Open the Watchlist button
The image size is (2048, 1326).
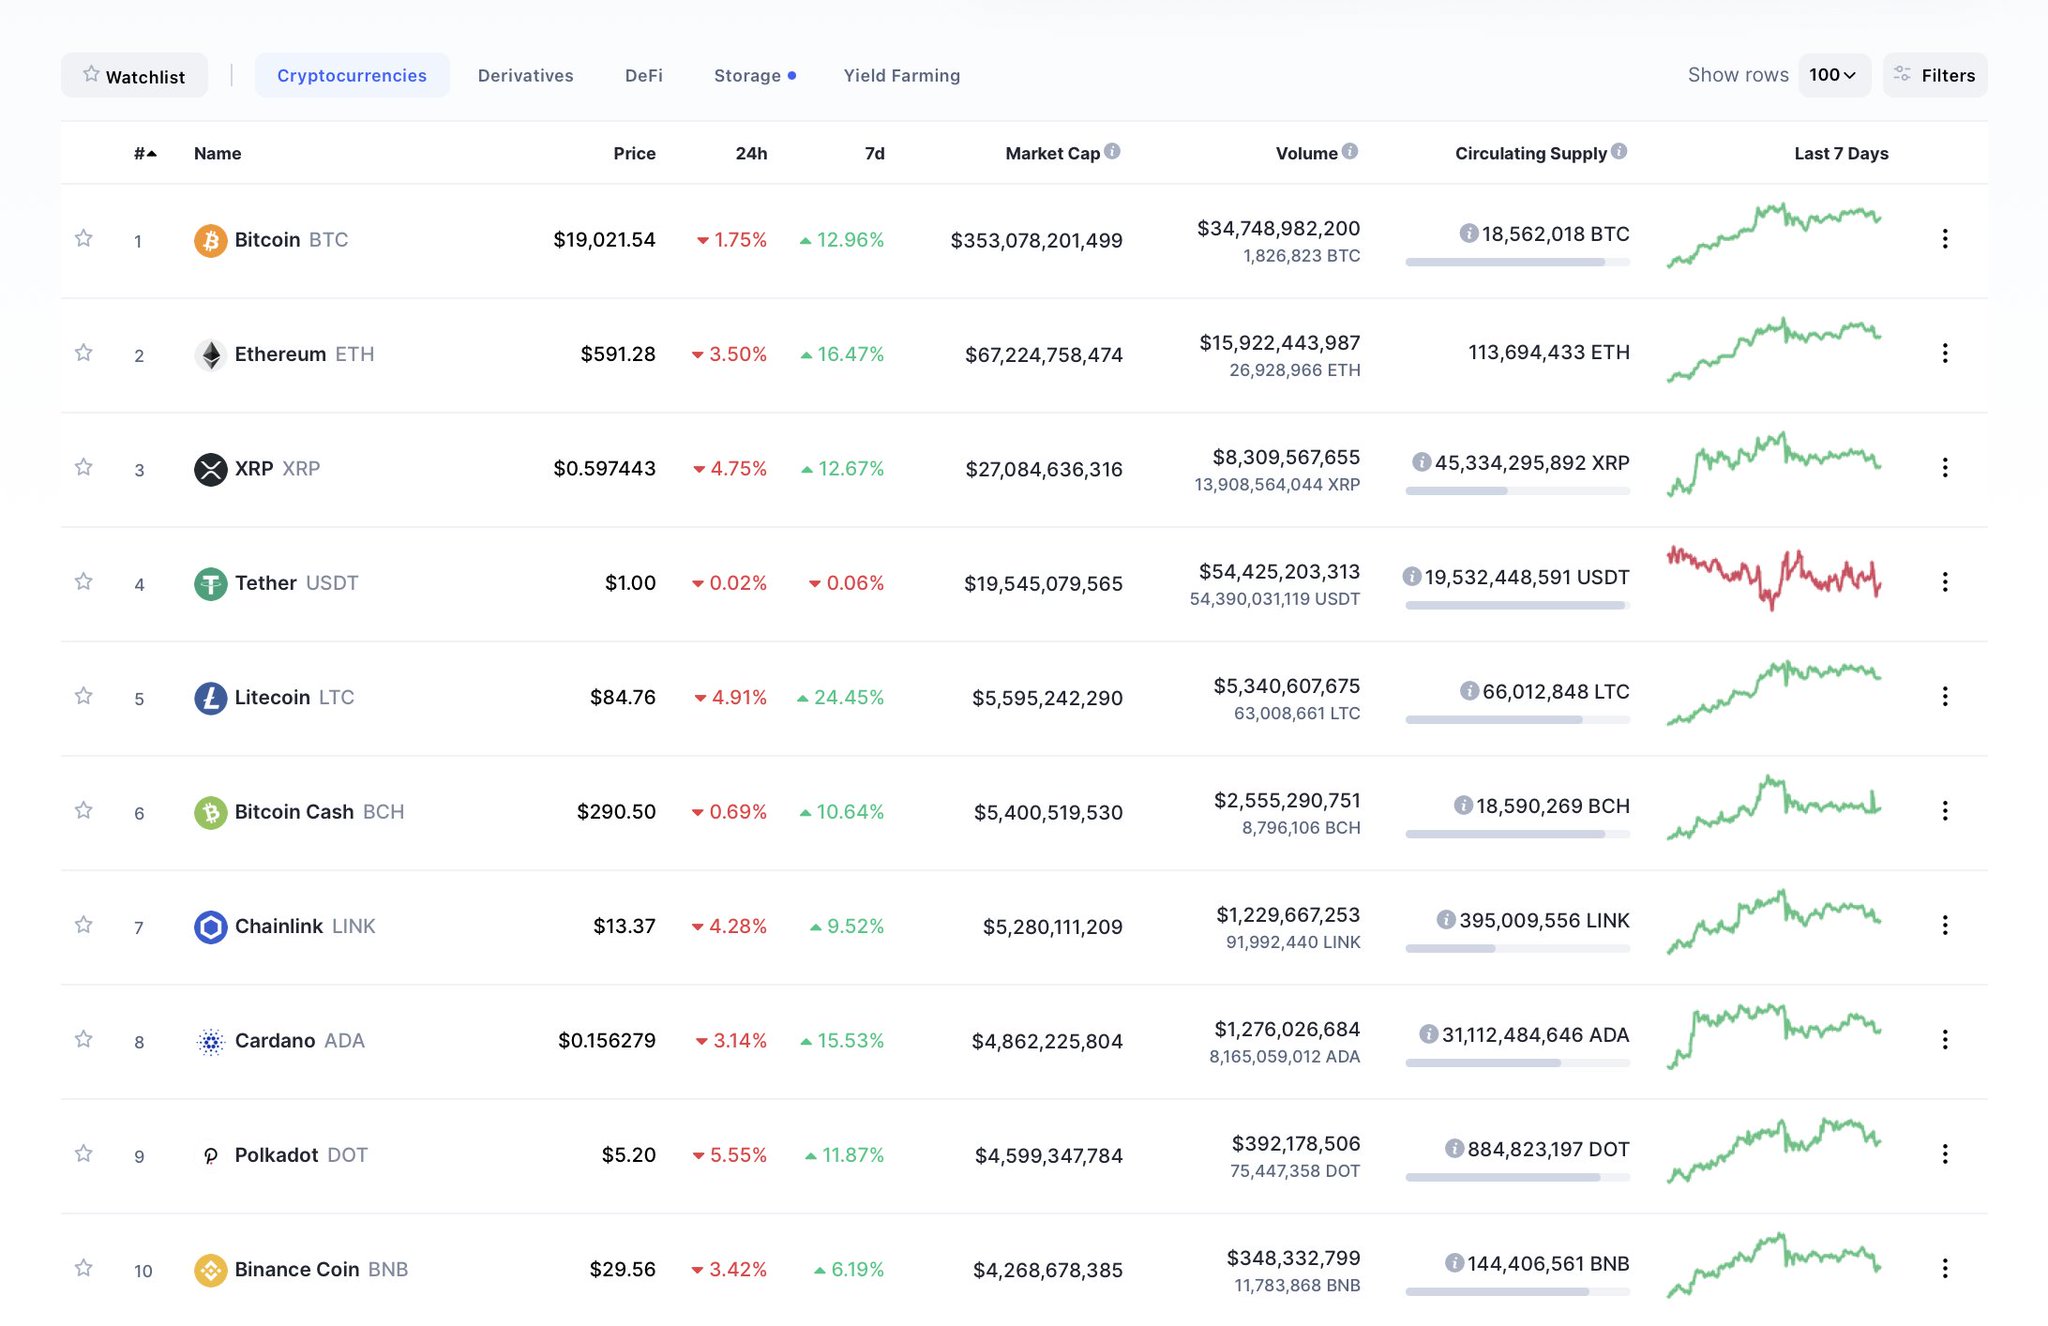(134, 76)
